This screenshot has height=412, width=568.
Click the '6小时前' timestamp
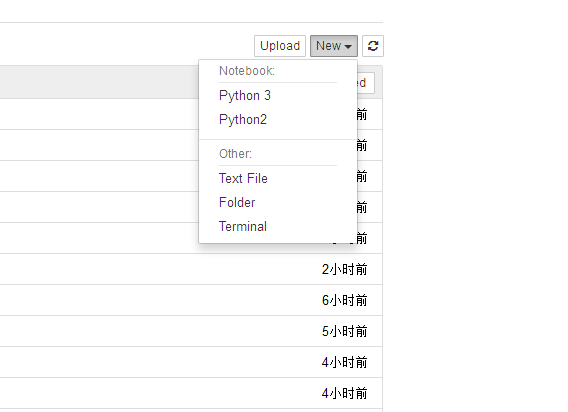click(x=344, y=300)
